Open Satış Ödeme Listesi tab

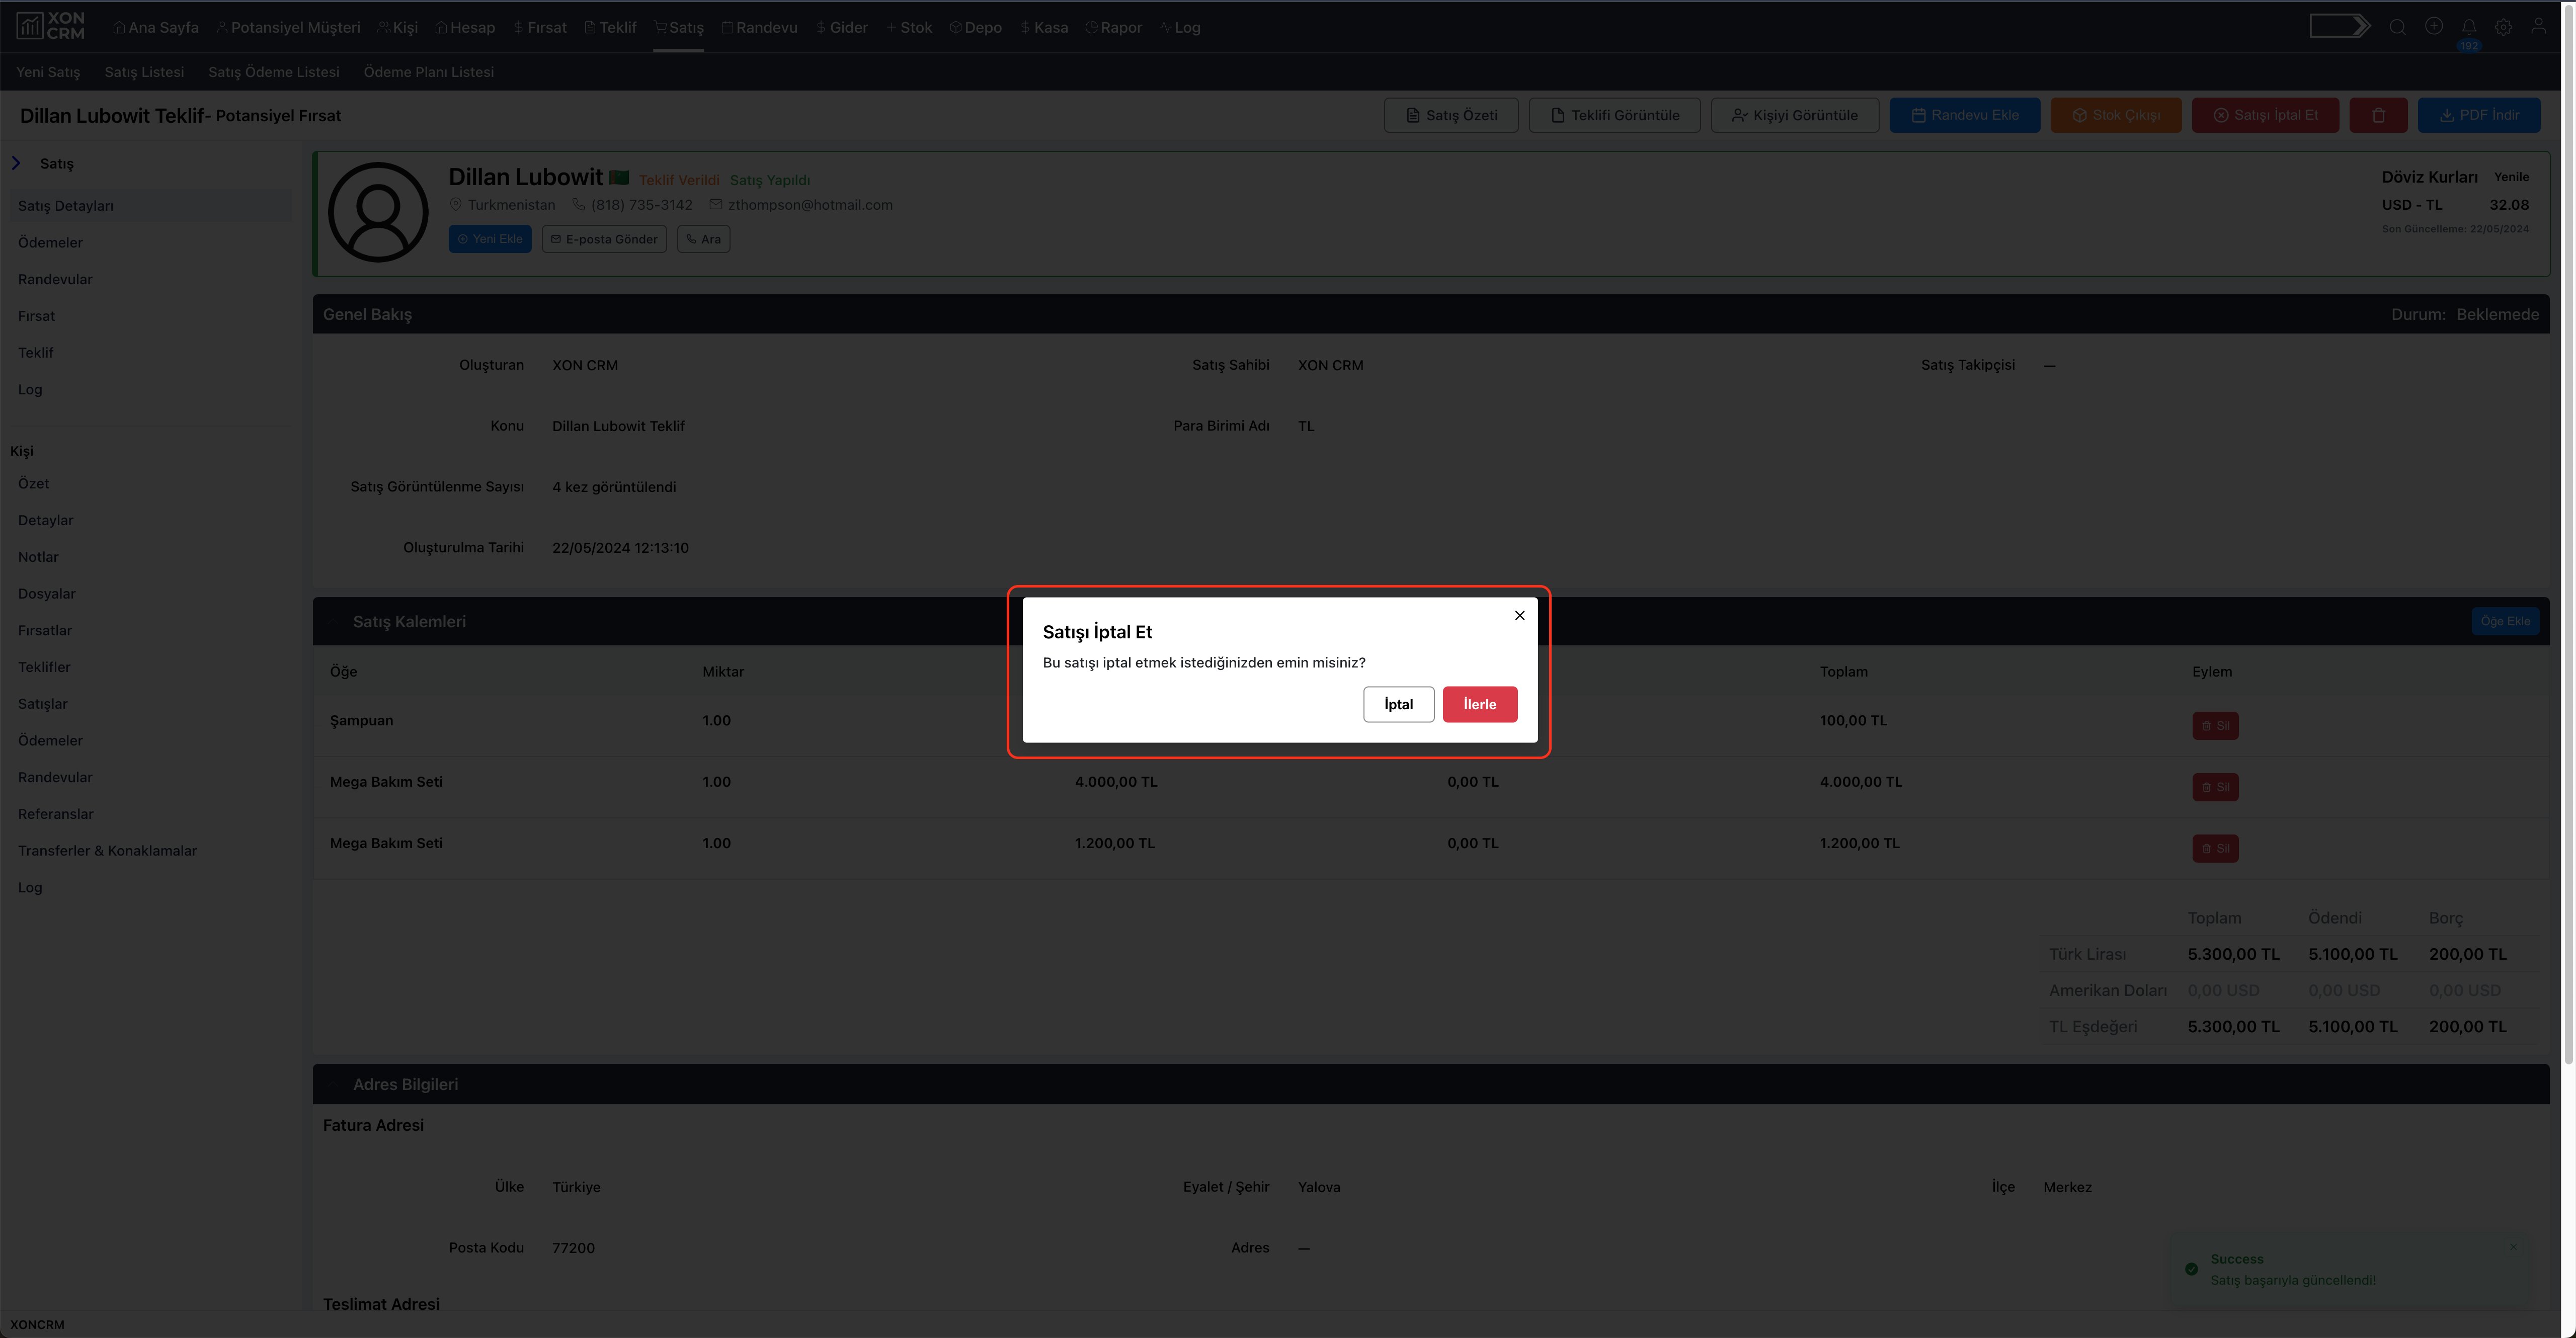(x=274, y=72)
